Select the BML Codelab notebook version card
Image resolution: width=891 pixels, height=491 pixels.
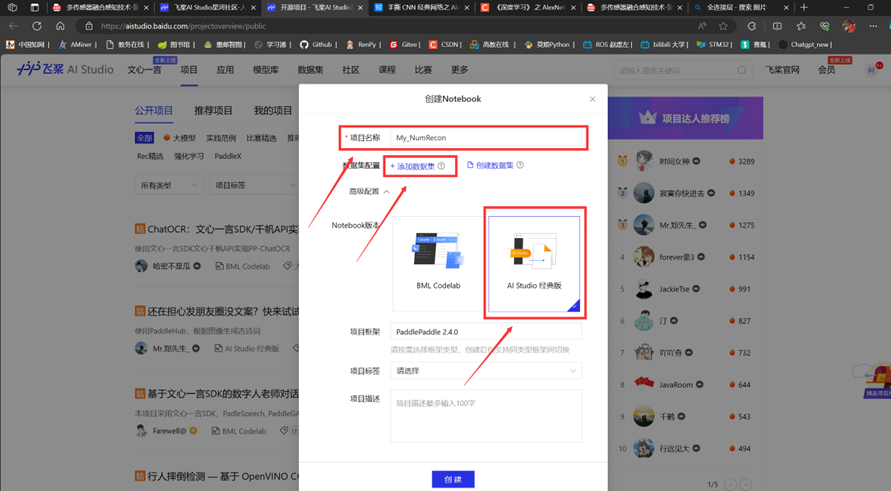tap(438, 264)
